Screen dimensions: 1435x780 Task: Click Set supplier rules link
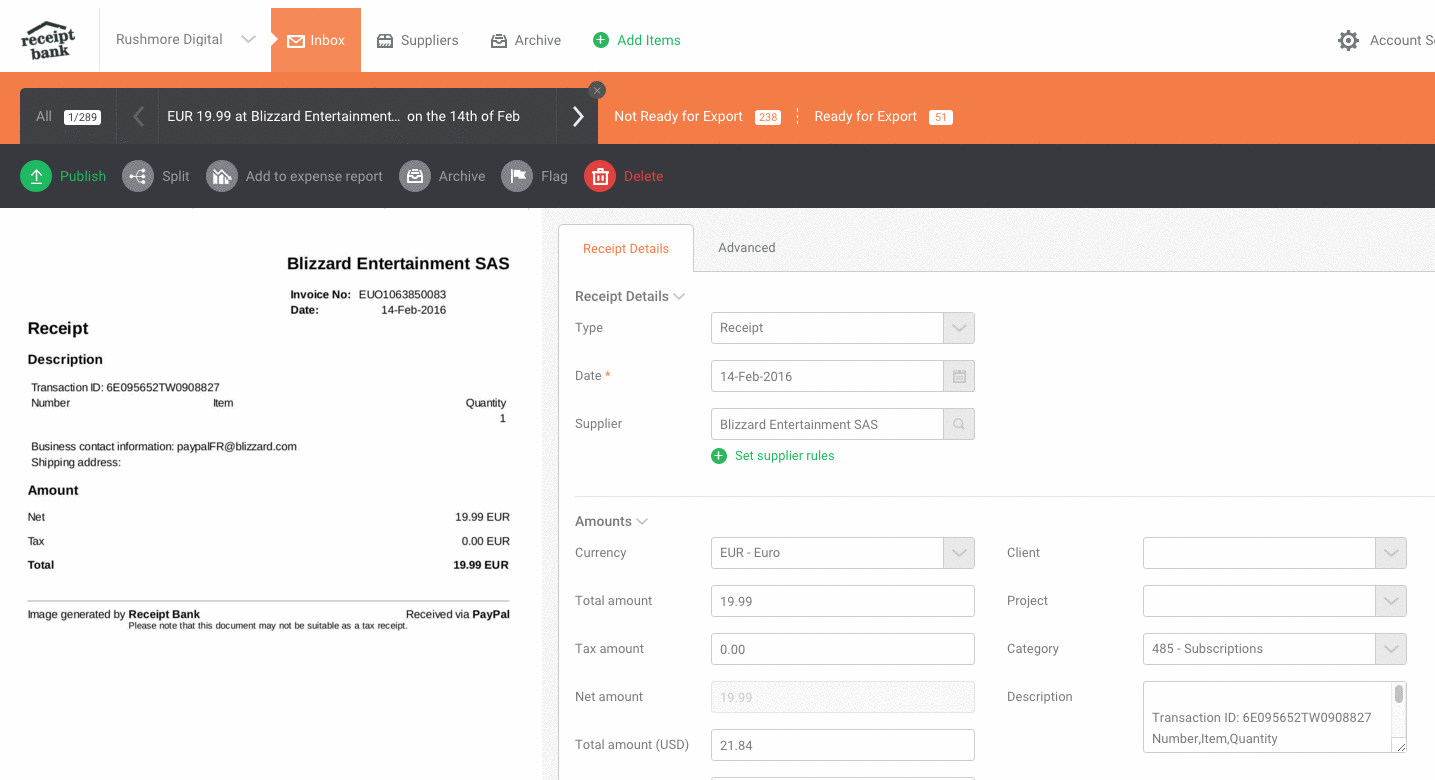pyautogui.click(x=784, y=456)
